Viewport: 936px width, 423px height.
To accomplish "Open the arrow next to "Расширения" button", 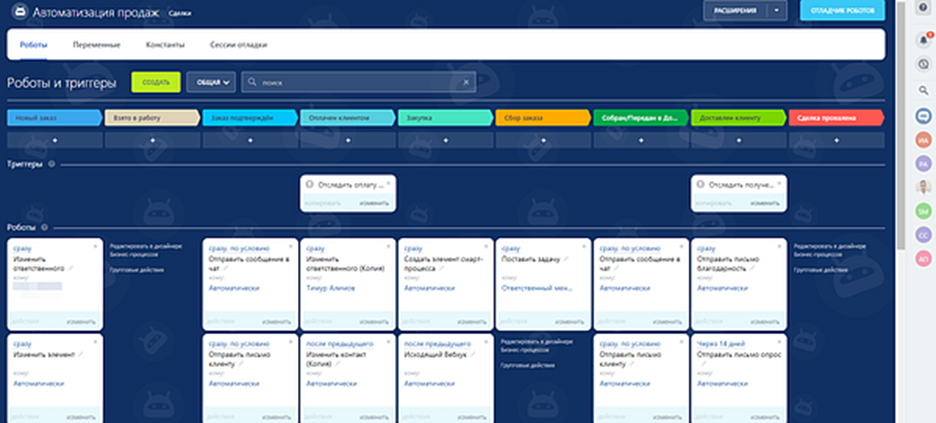I will (x=775, y=10).
